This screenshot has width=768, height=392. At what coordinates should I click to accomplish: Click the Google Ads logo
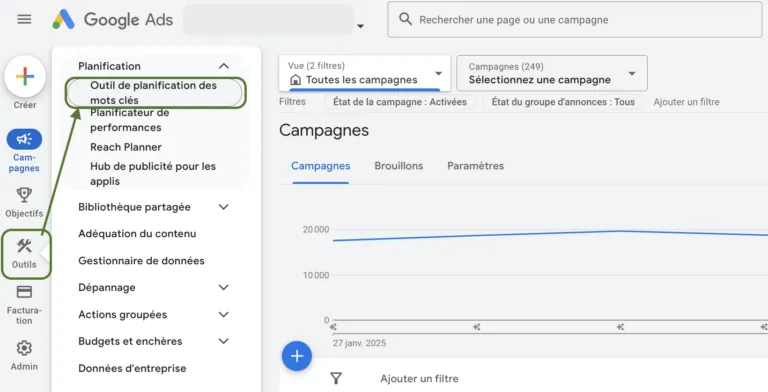coord(113,20)
